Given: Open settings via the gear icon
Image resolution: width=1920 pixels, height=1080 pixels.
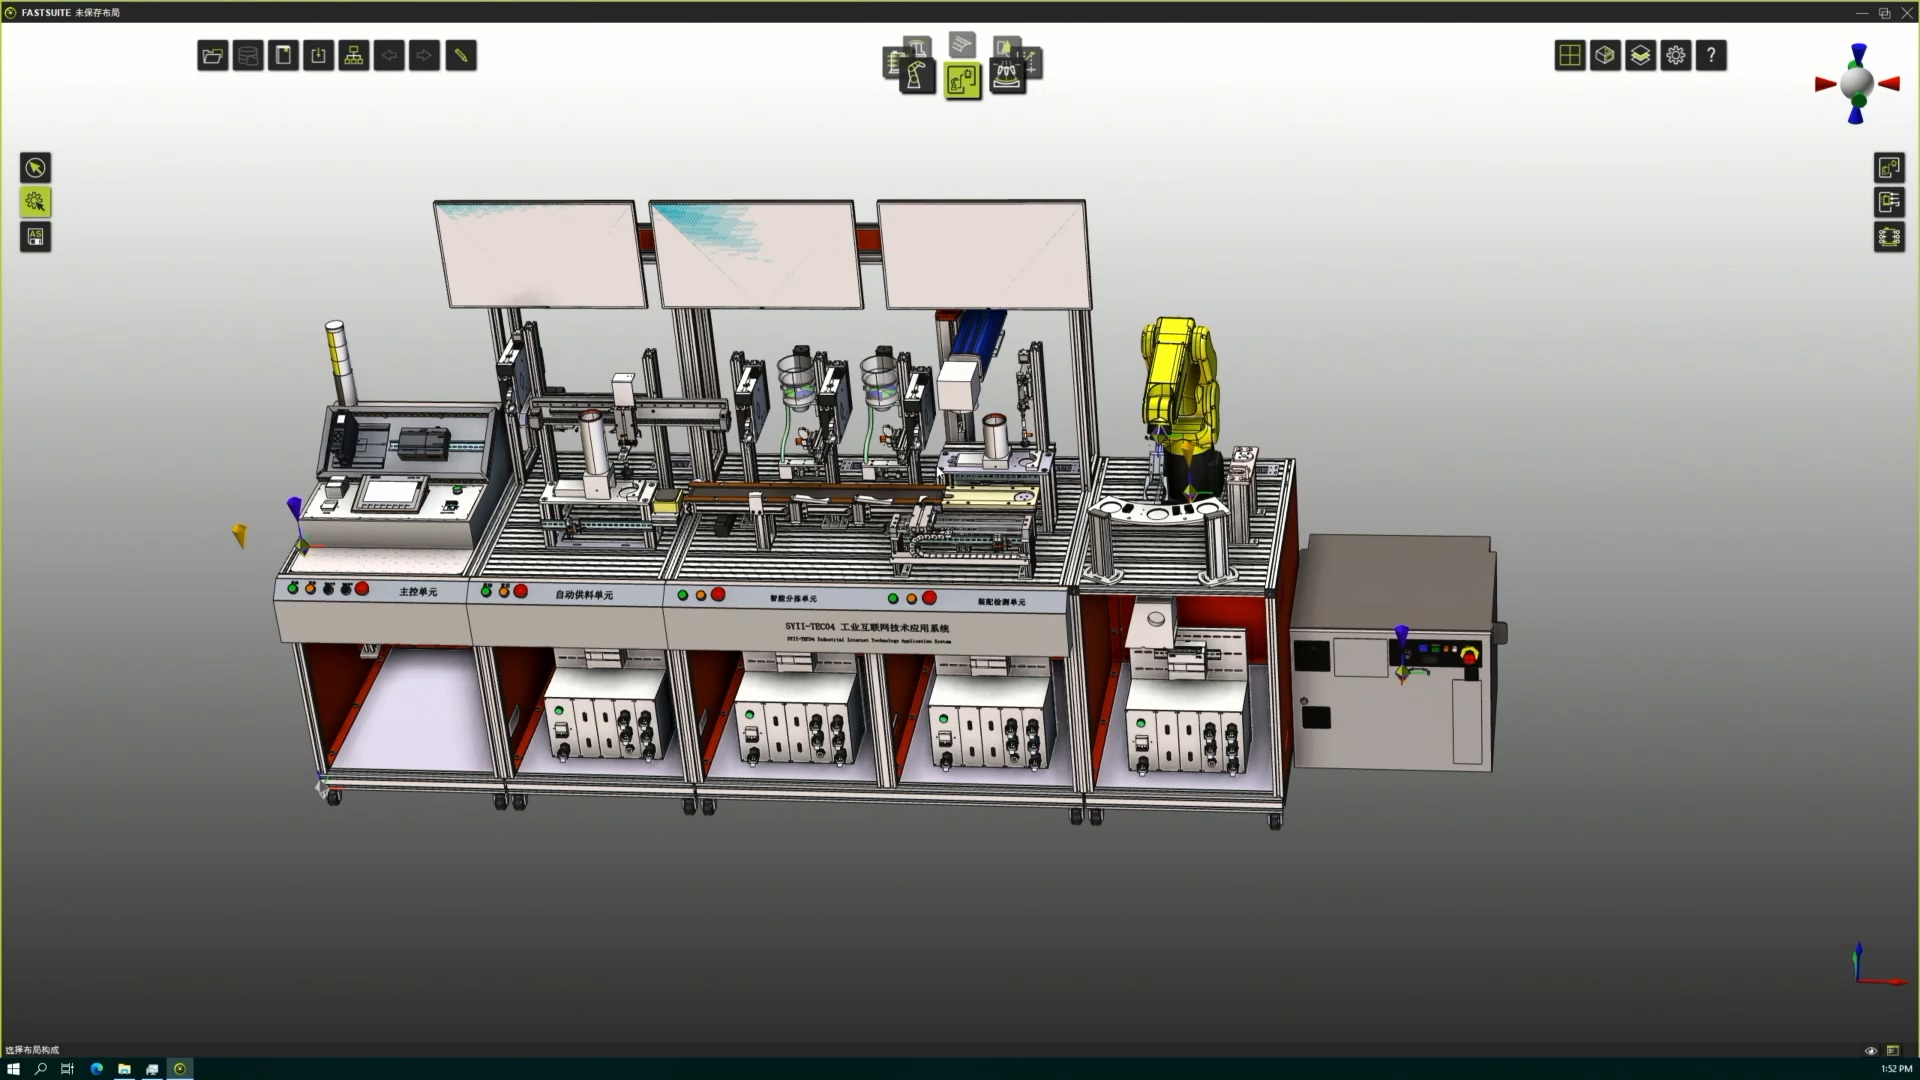Looking at the screenshot, I should [x=1676, y=56].
